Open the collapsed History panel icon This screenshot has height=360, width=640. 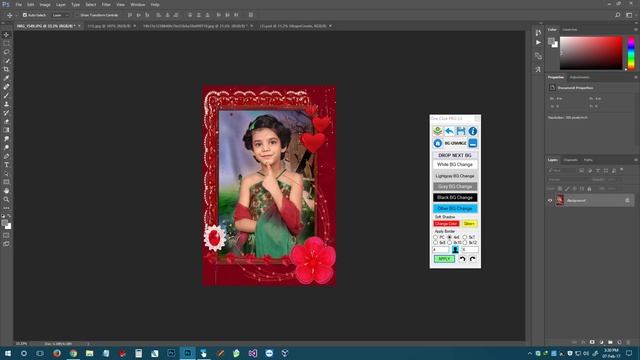538,33
